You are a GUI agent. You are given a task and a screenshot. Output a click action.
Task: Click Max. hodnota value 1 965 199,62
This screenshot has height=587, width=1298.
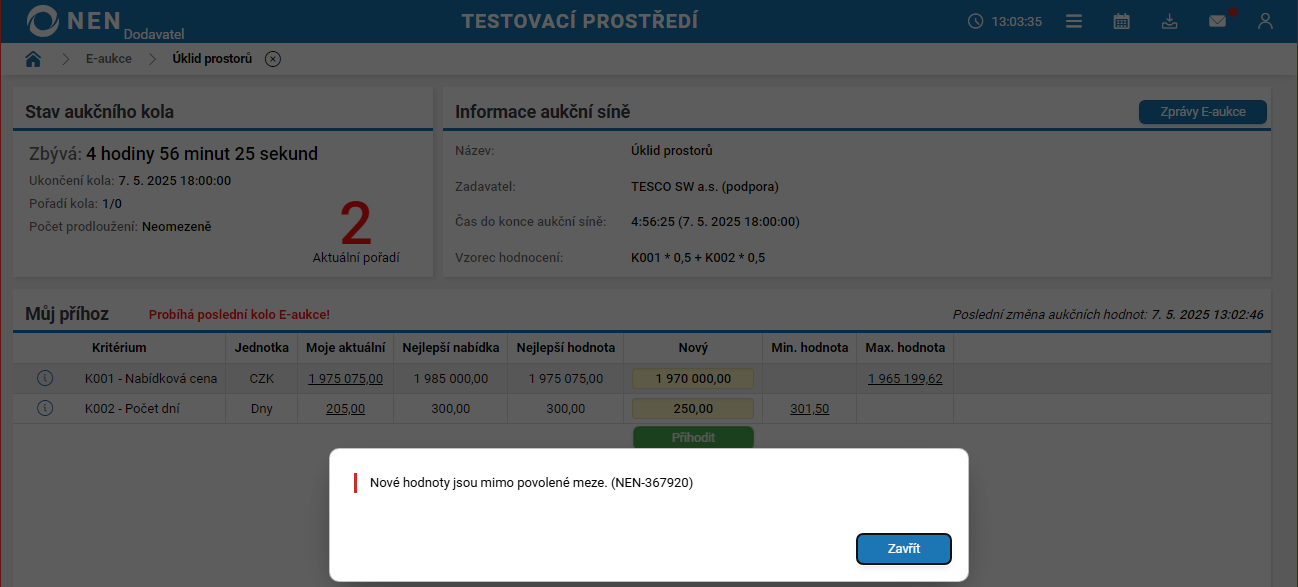905,379
